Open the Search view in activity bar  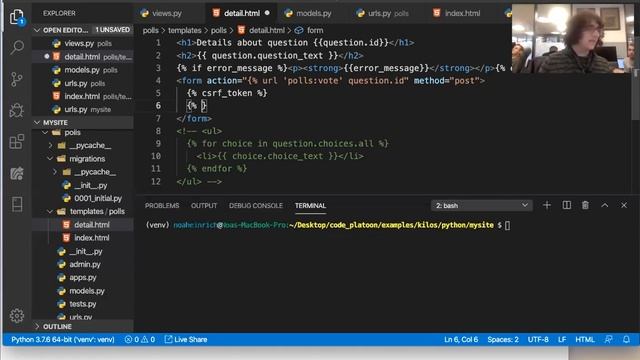(x=17, y=47)
